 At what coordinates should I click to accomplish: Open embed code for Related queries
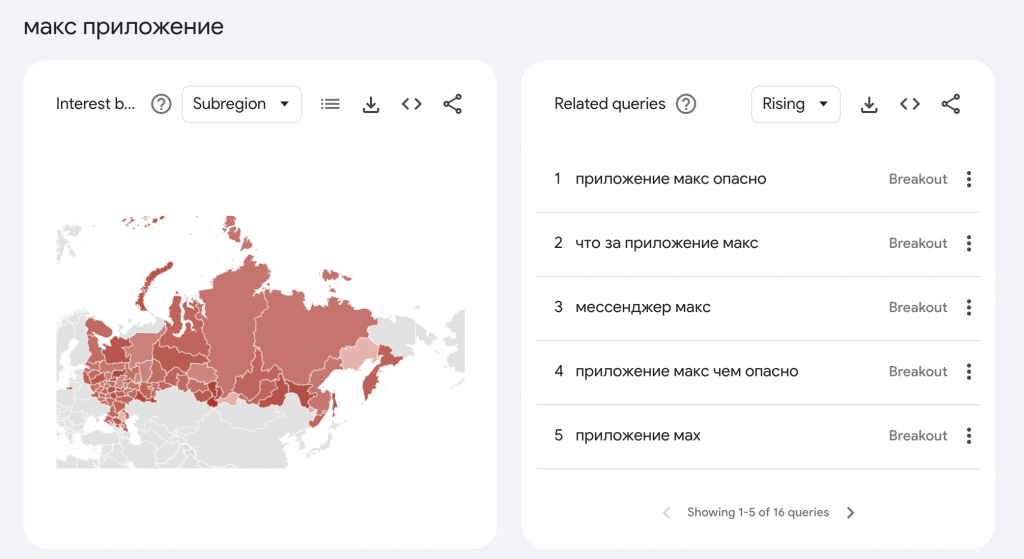[909, 104]
